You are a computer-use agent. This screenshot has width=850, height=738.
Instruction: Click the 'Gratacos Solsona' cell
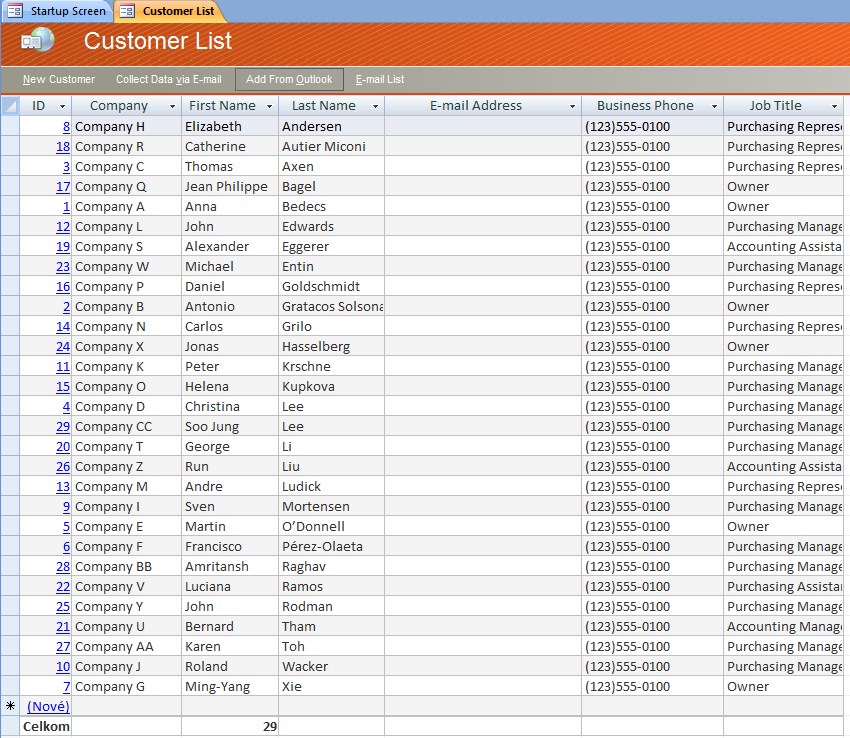point(332,307)
